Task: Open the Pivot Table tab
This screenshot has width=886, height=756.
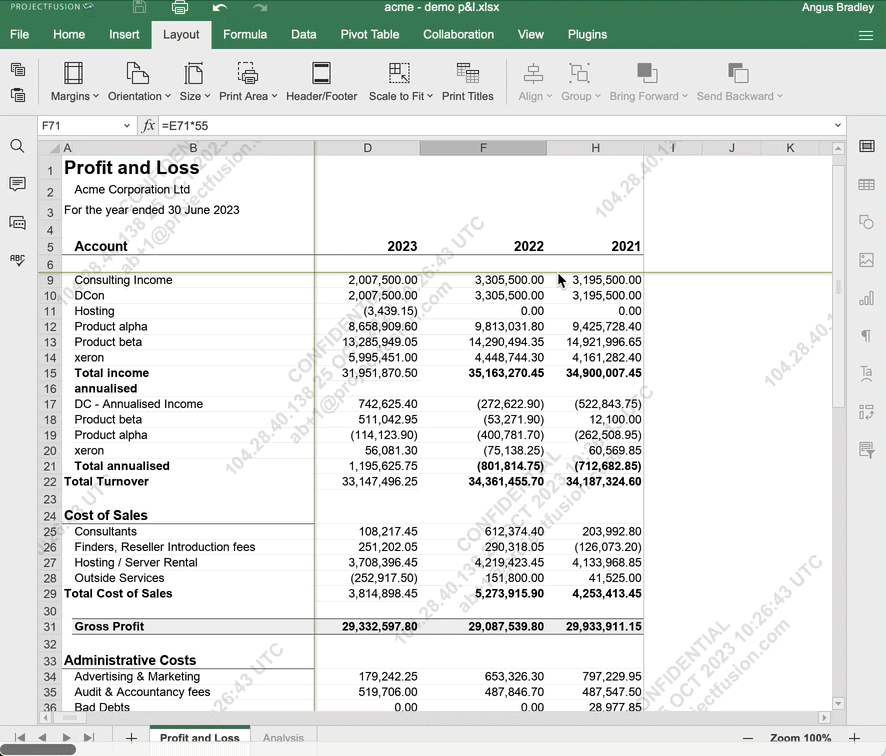Action: point(369,34)
